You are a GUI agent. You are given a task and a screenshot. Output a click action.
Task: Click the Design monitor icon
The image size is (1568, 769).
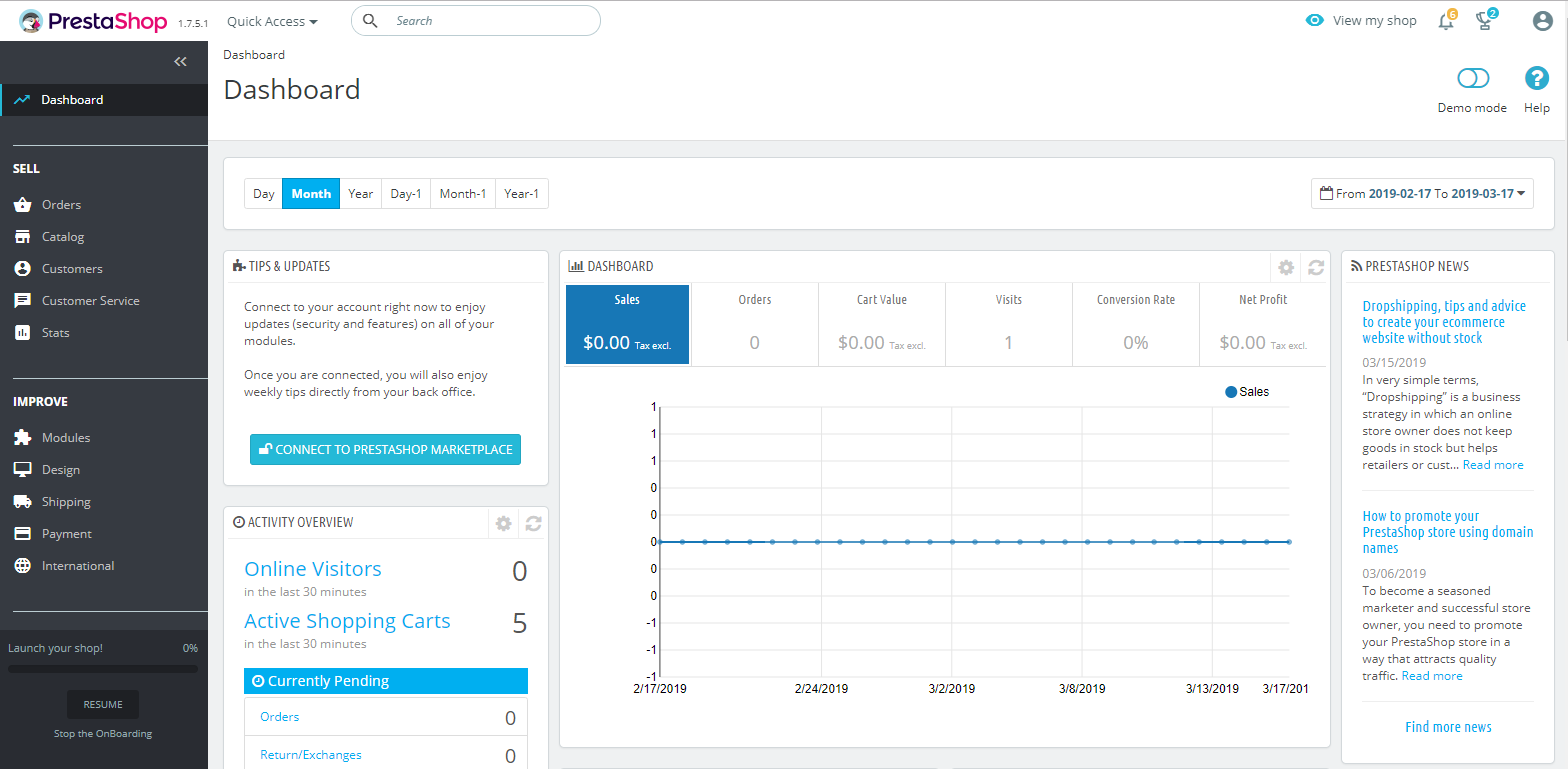pyautogui.click(x=22, y=470)
